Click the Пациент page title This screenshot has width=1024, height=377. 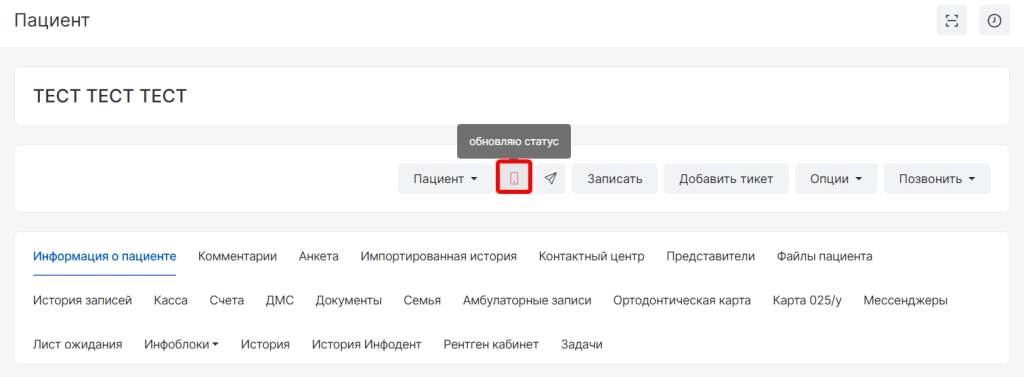[x=52, y=20]
